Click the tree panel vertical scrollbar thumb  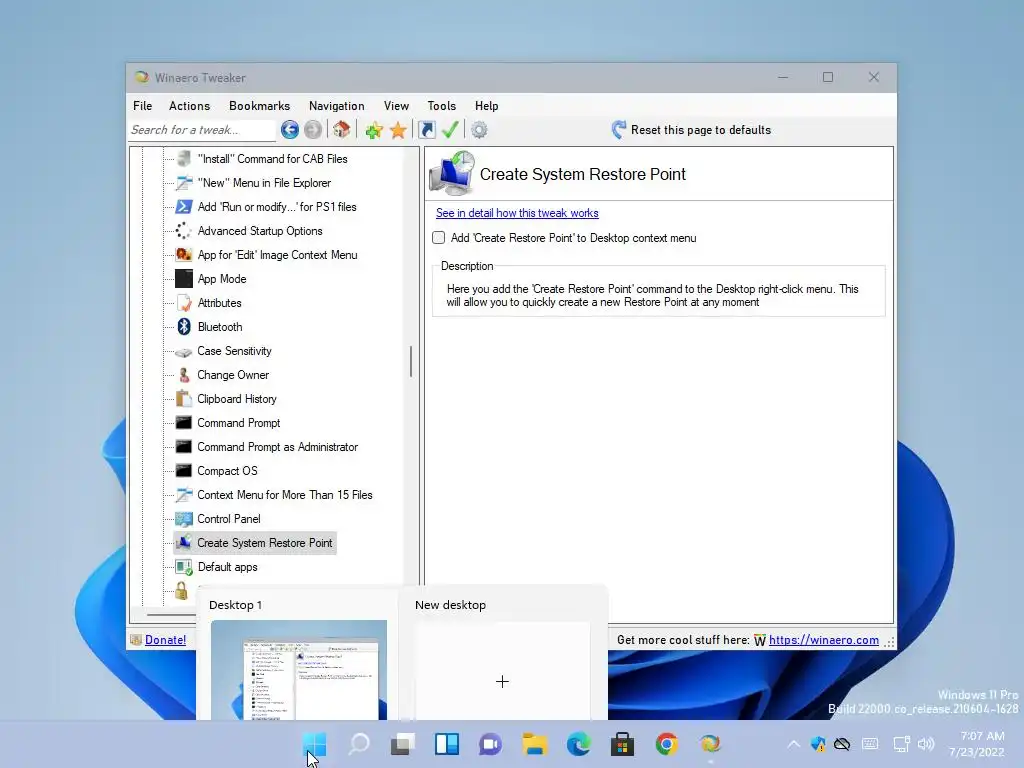411,361
